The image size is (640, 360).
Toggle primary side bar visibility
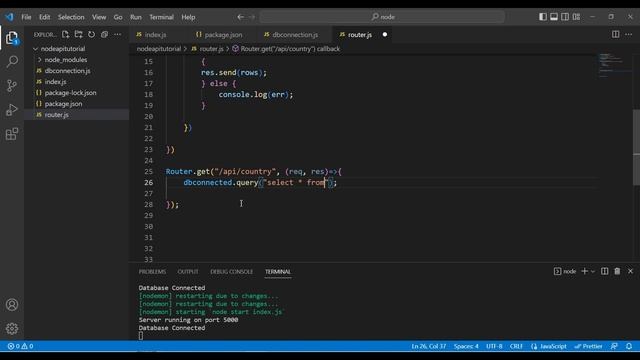tap(542, 17)
